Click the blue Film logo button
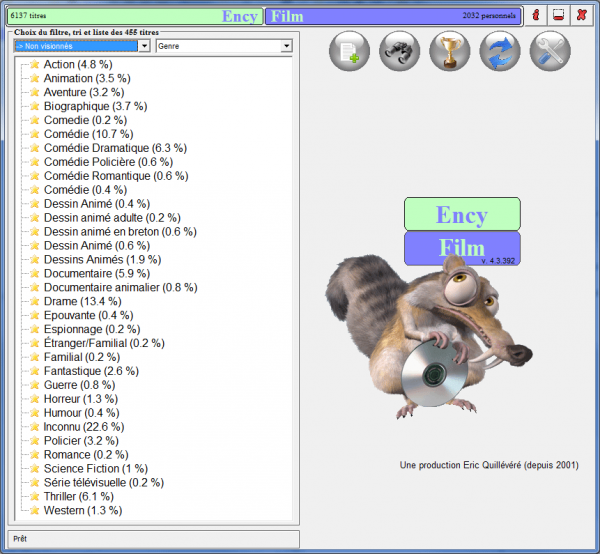The image size is (600, 554). tap(462, 248)
